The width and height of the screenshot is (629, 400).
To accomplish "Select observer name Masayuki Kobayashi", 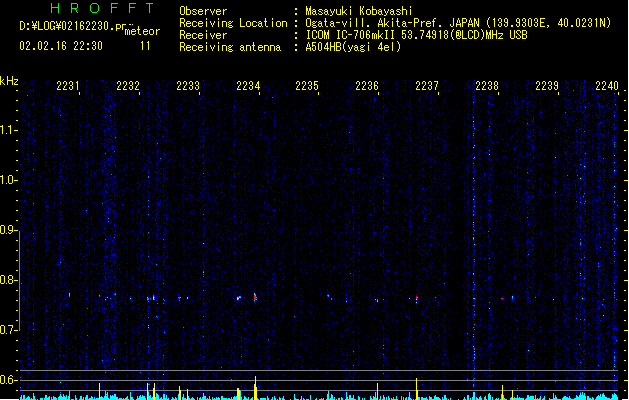I will pyautogui.click(x=359, y=11).
